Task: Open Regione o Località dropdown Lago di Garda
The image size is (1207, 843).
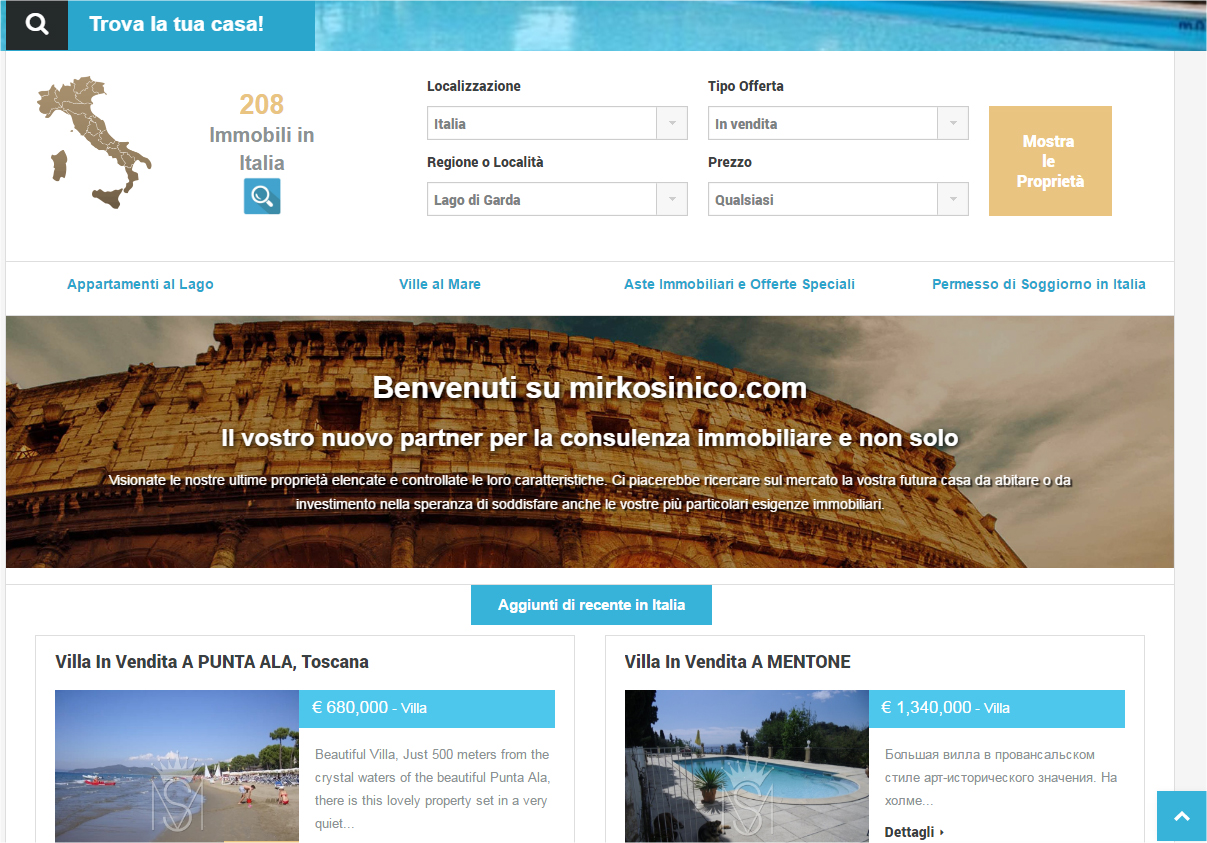Action: pos(557,199)
